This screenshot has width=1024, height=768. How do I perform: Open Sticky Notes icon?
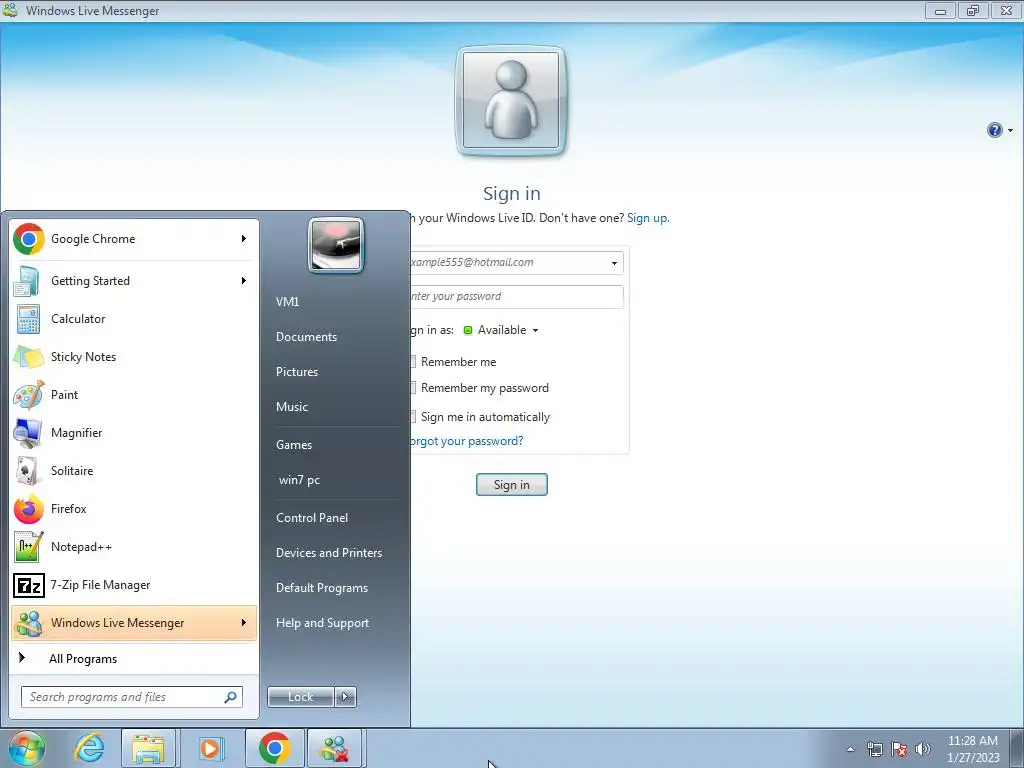[x=28, y=357]
